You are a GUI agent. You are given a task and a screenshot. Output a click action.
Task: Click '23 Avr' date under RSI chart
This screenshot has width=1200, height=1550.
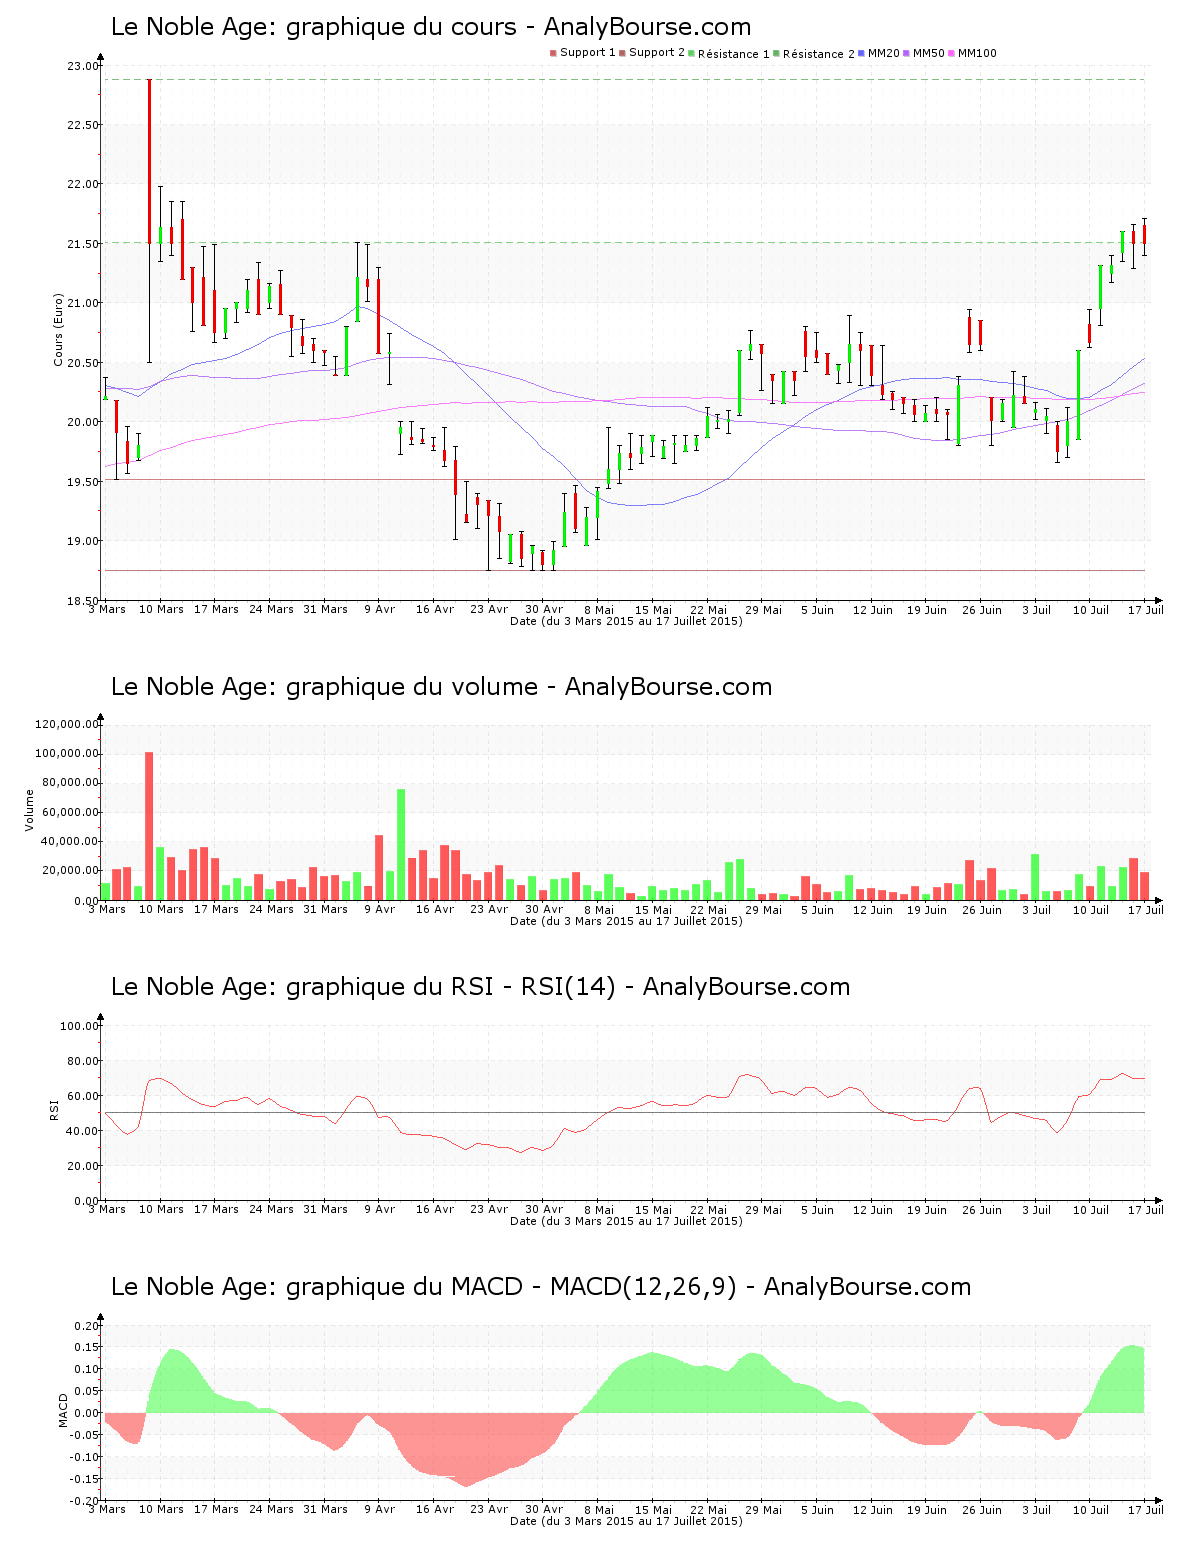pyautogui.click(x=490, y=1209)
